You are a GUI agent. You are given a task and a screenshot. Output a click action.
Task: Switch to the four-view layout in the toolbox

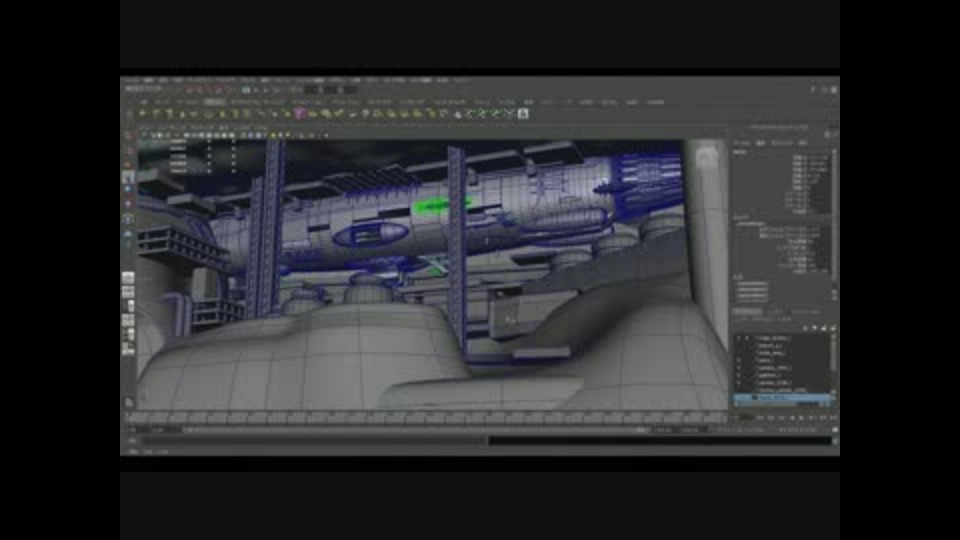pos(128,292)
